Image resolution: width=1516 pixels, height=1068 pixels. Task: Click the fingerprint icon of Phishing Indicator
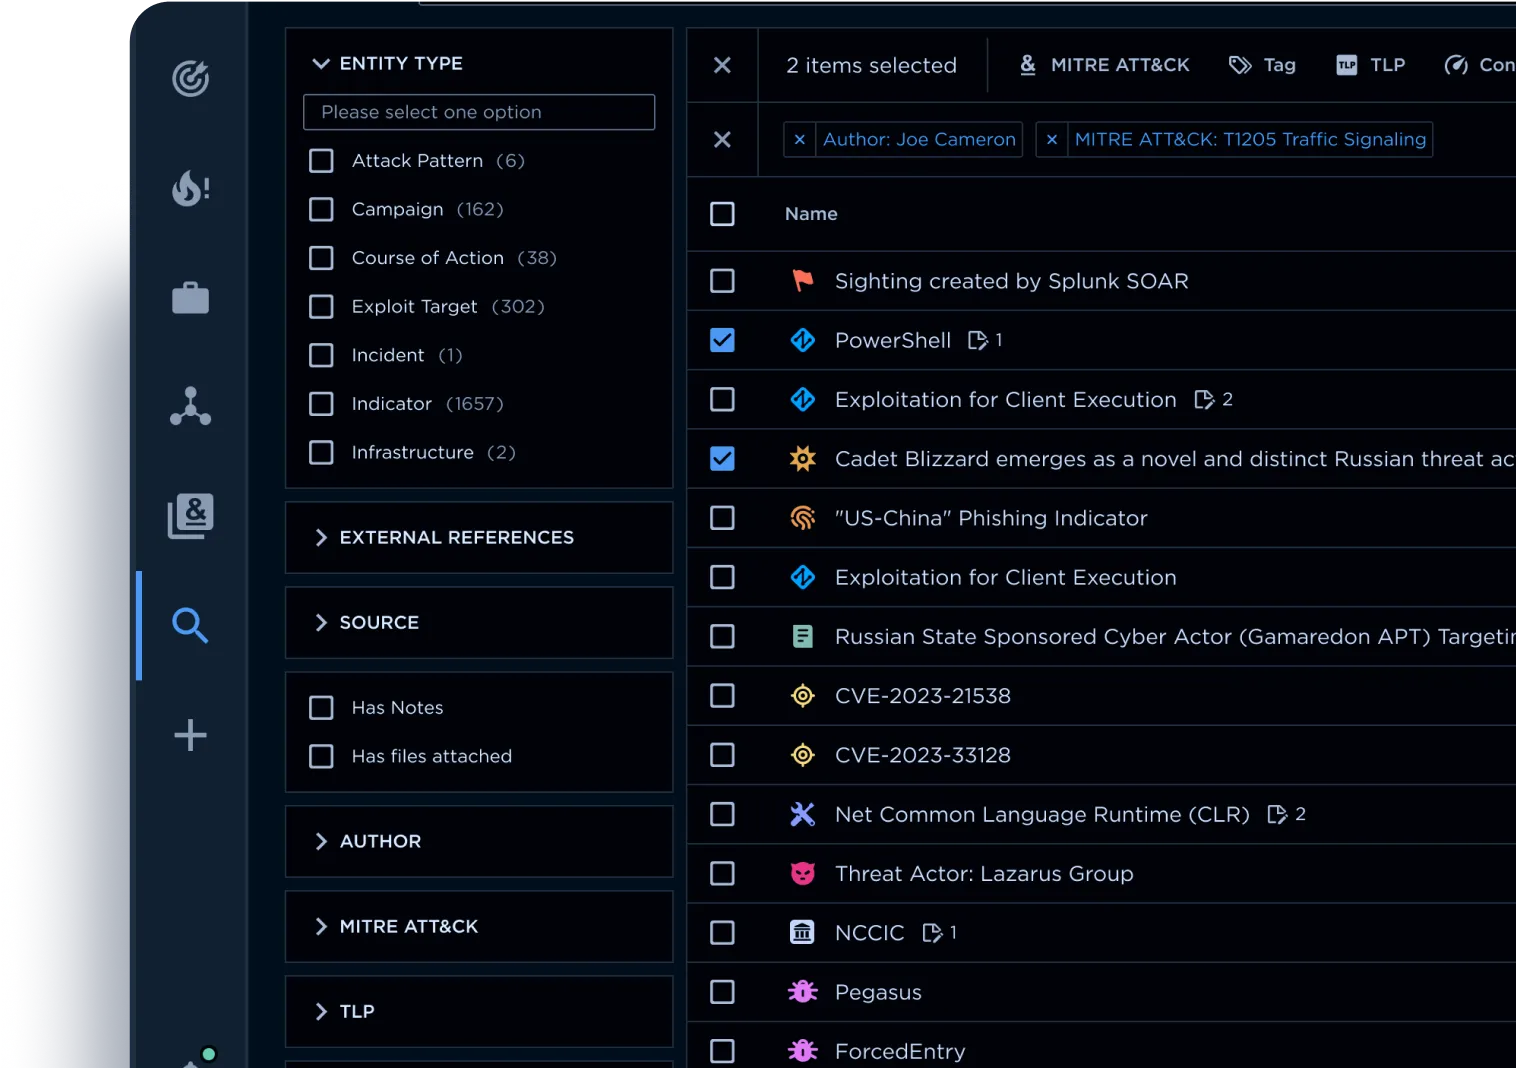(x=802, y=518)
